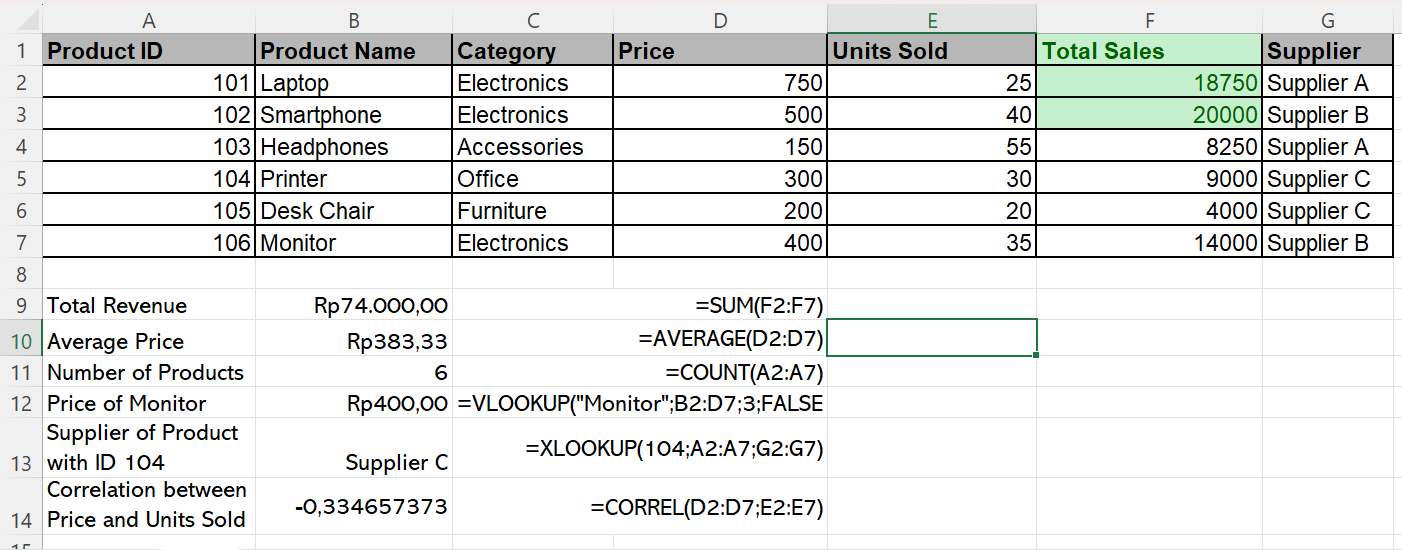This screenshot has width=1402, height=550.
Task: Select column D header
Action: (719, 18)
